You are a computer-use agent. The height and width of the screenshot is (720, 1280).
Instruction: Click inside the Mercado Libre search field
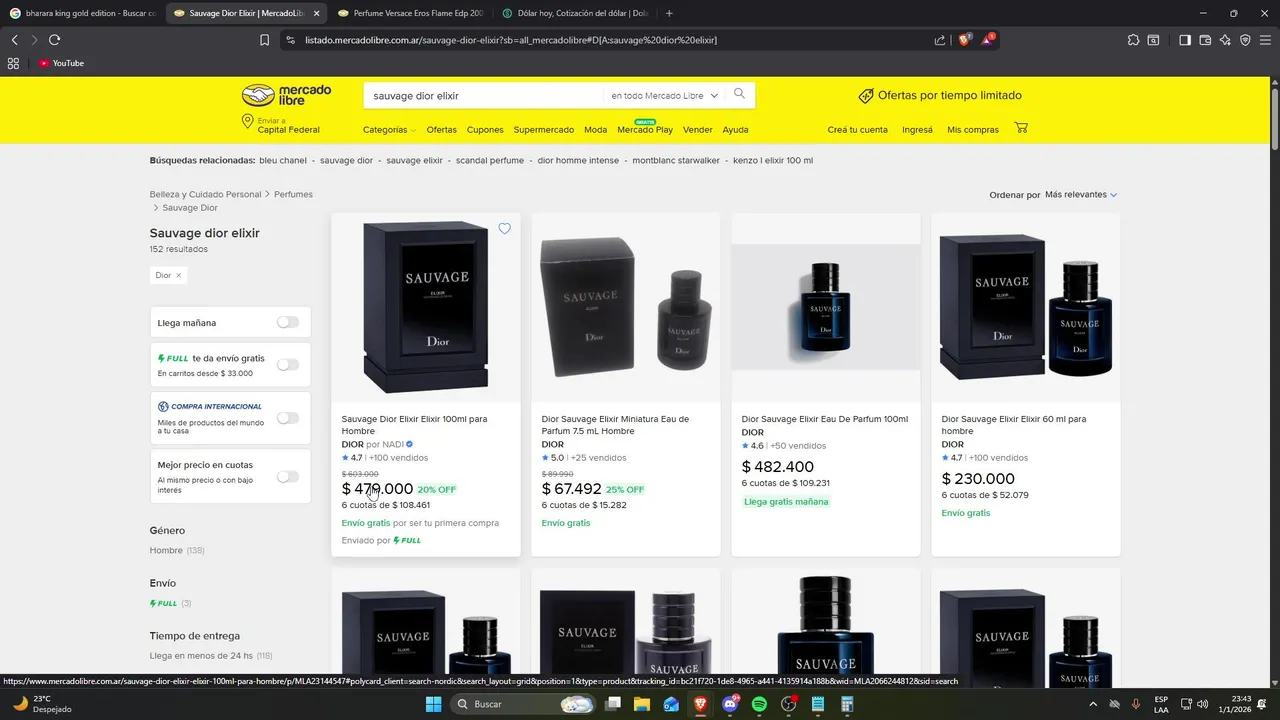pyautogui.click(x=485, y=96)
